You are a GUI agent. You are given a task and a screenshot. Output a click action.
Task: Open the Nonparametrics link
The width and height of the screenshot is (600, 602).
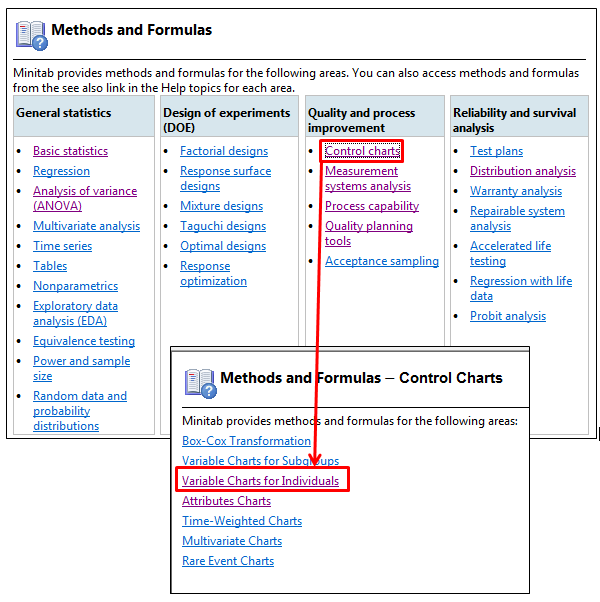point(75,286)
